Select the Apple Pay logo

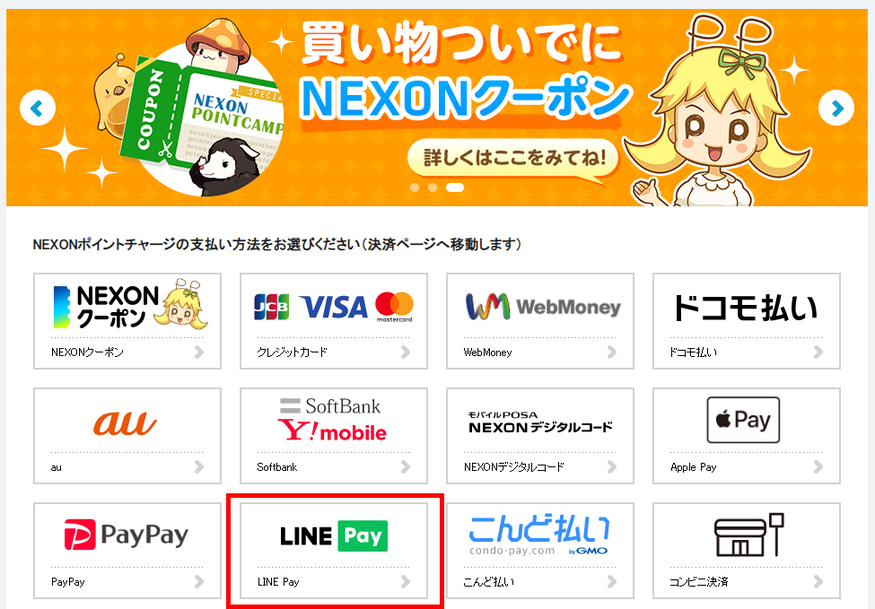point(743,420)
